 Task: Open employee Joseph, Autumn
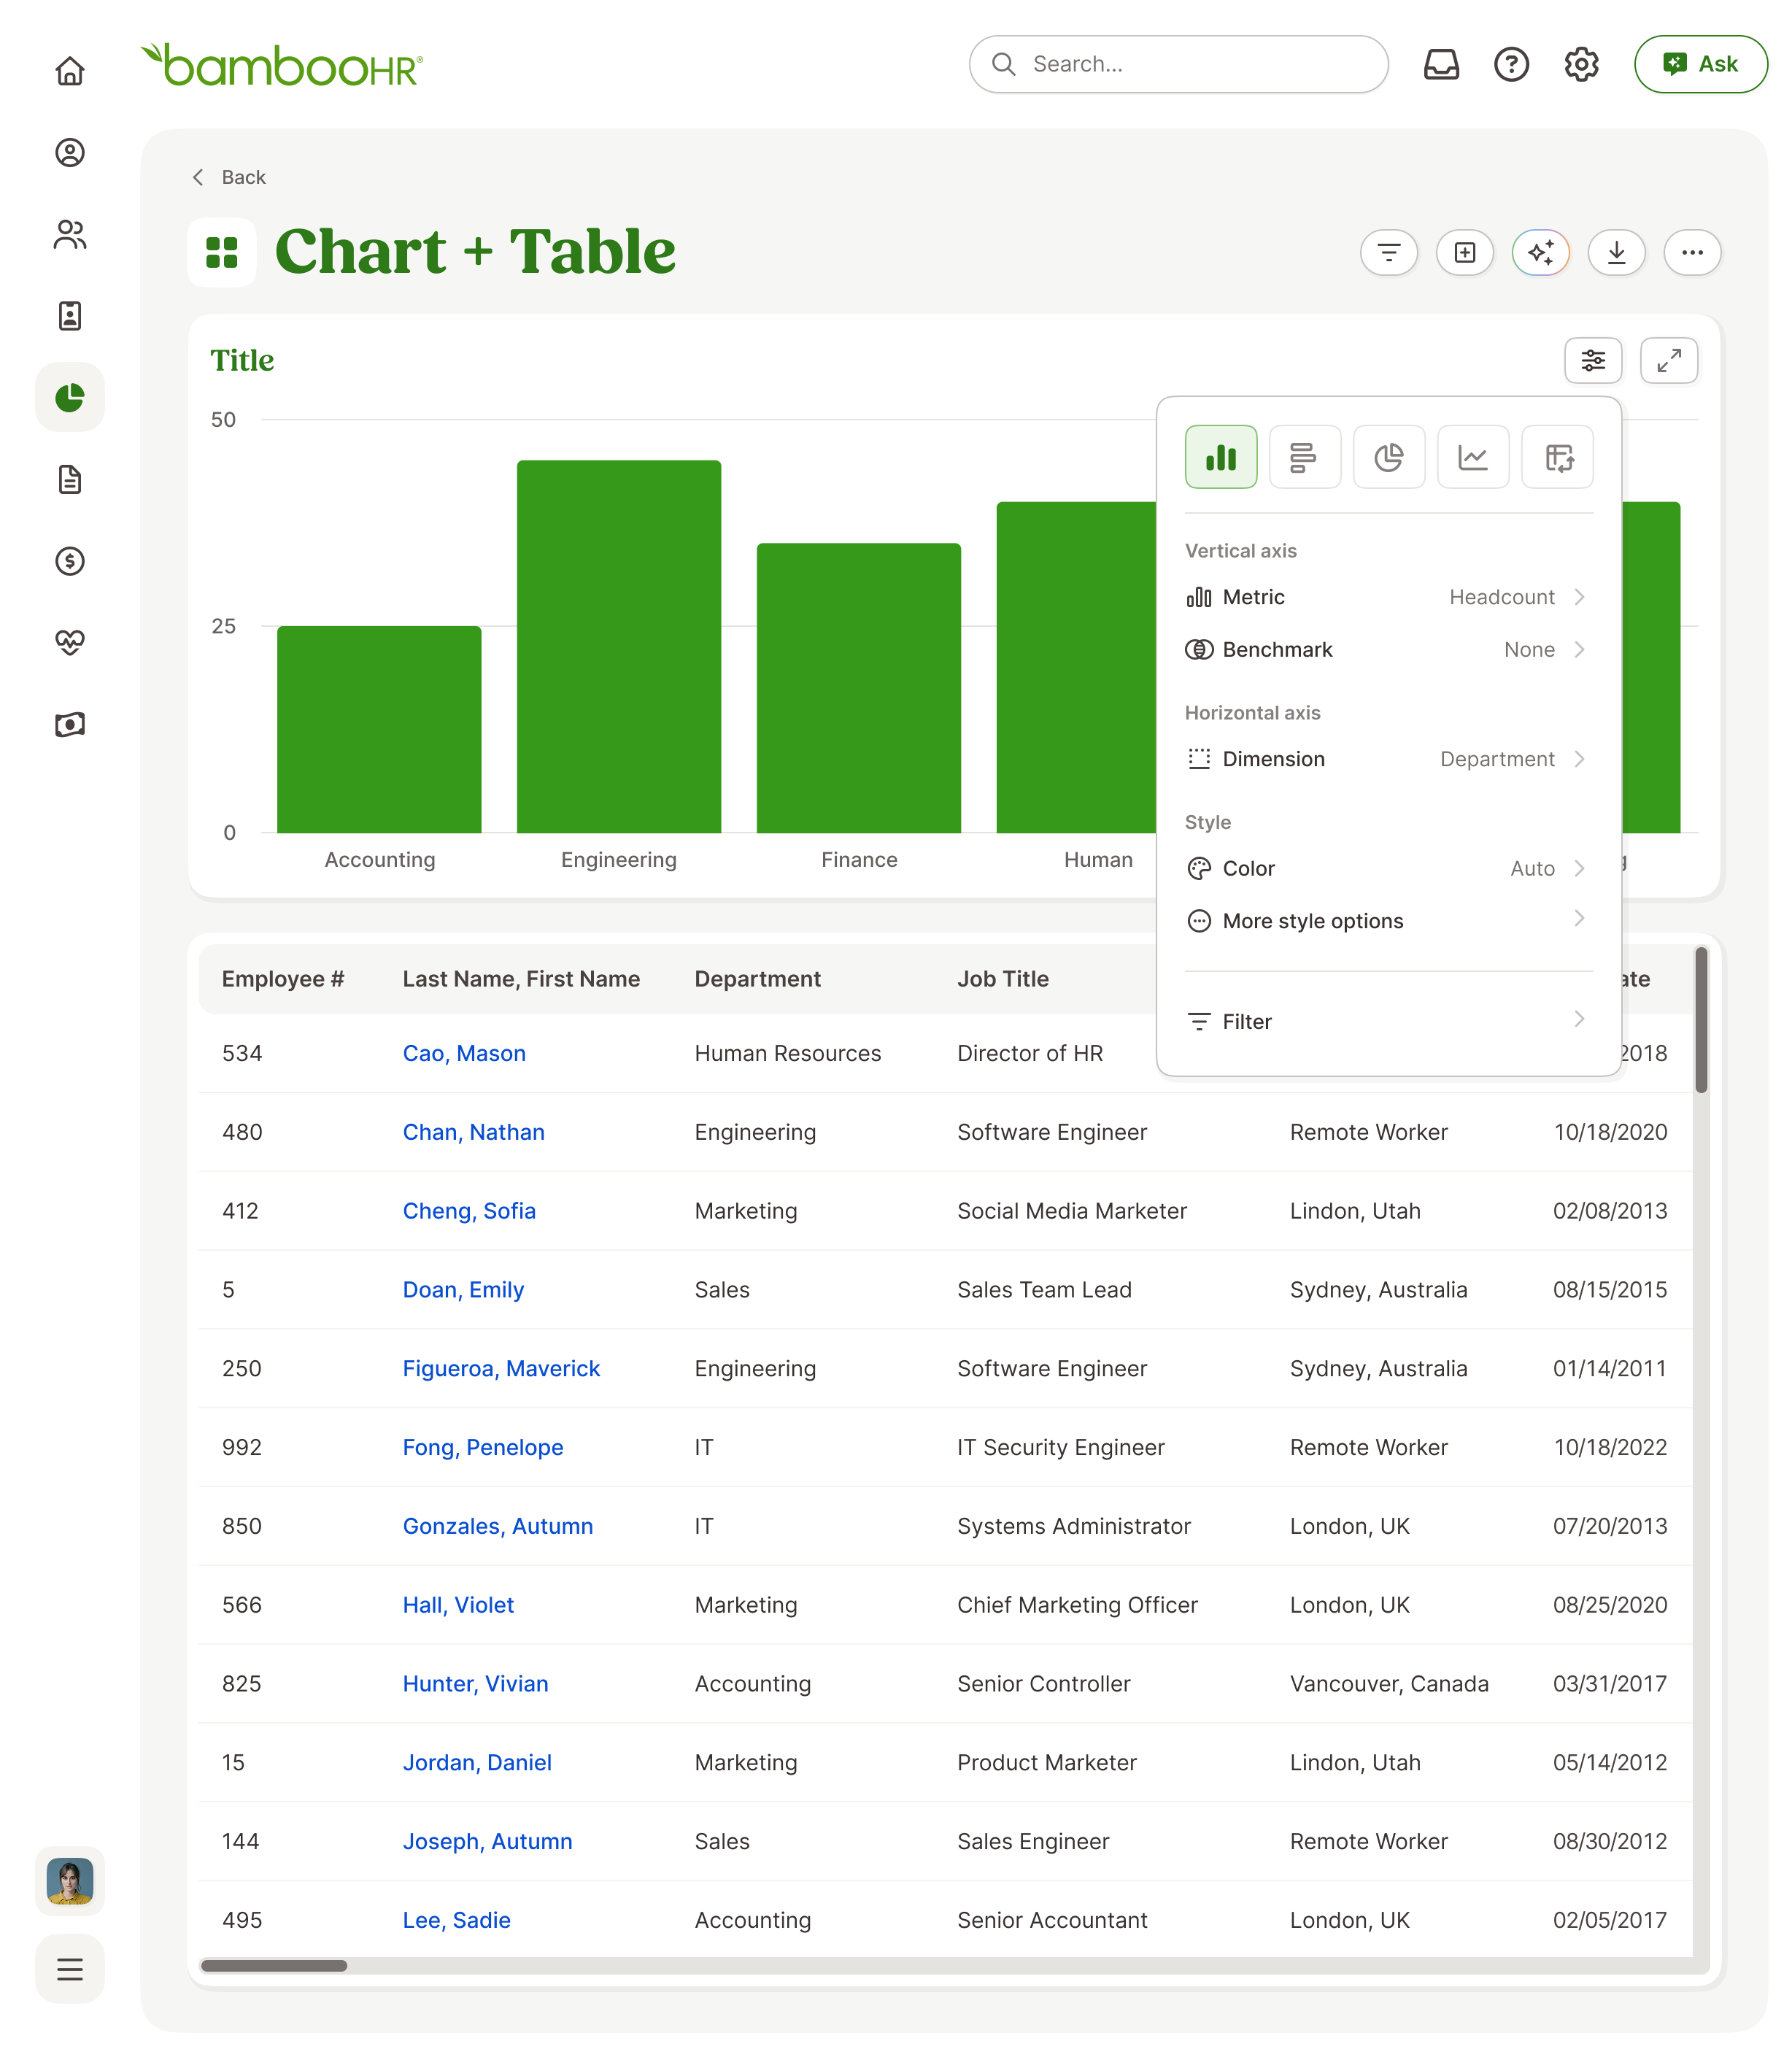[487, 1841]
